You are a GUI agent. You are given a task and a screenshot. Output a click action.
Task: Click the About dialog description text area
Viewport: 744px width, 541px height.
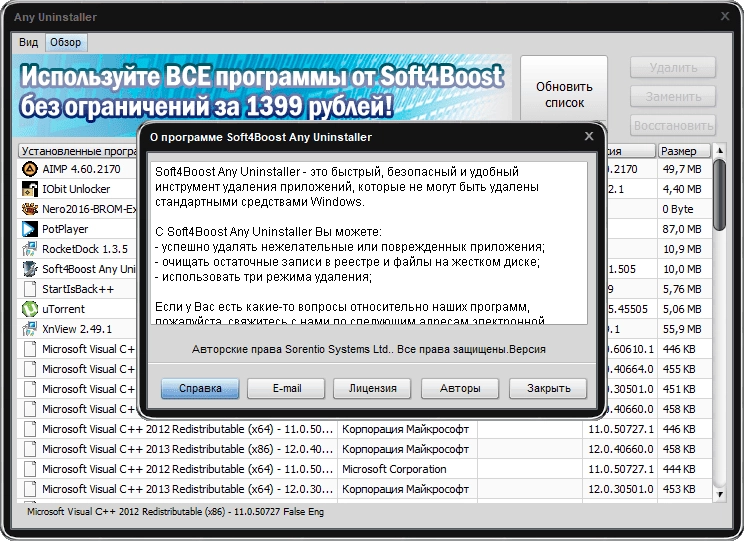coord(369,243)
